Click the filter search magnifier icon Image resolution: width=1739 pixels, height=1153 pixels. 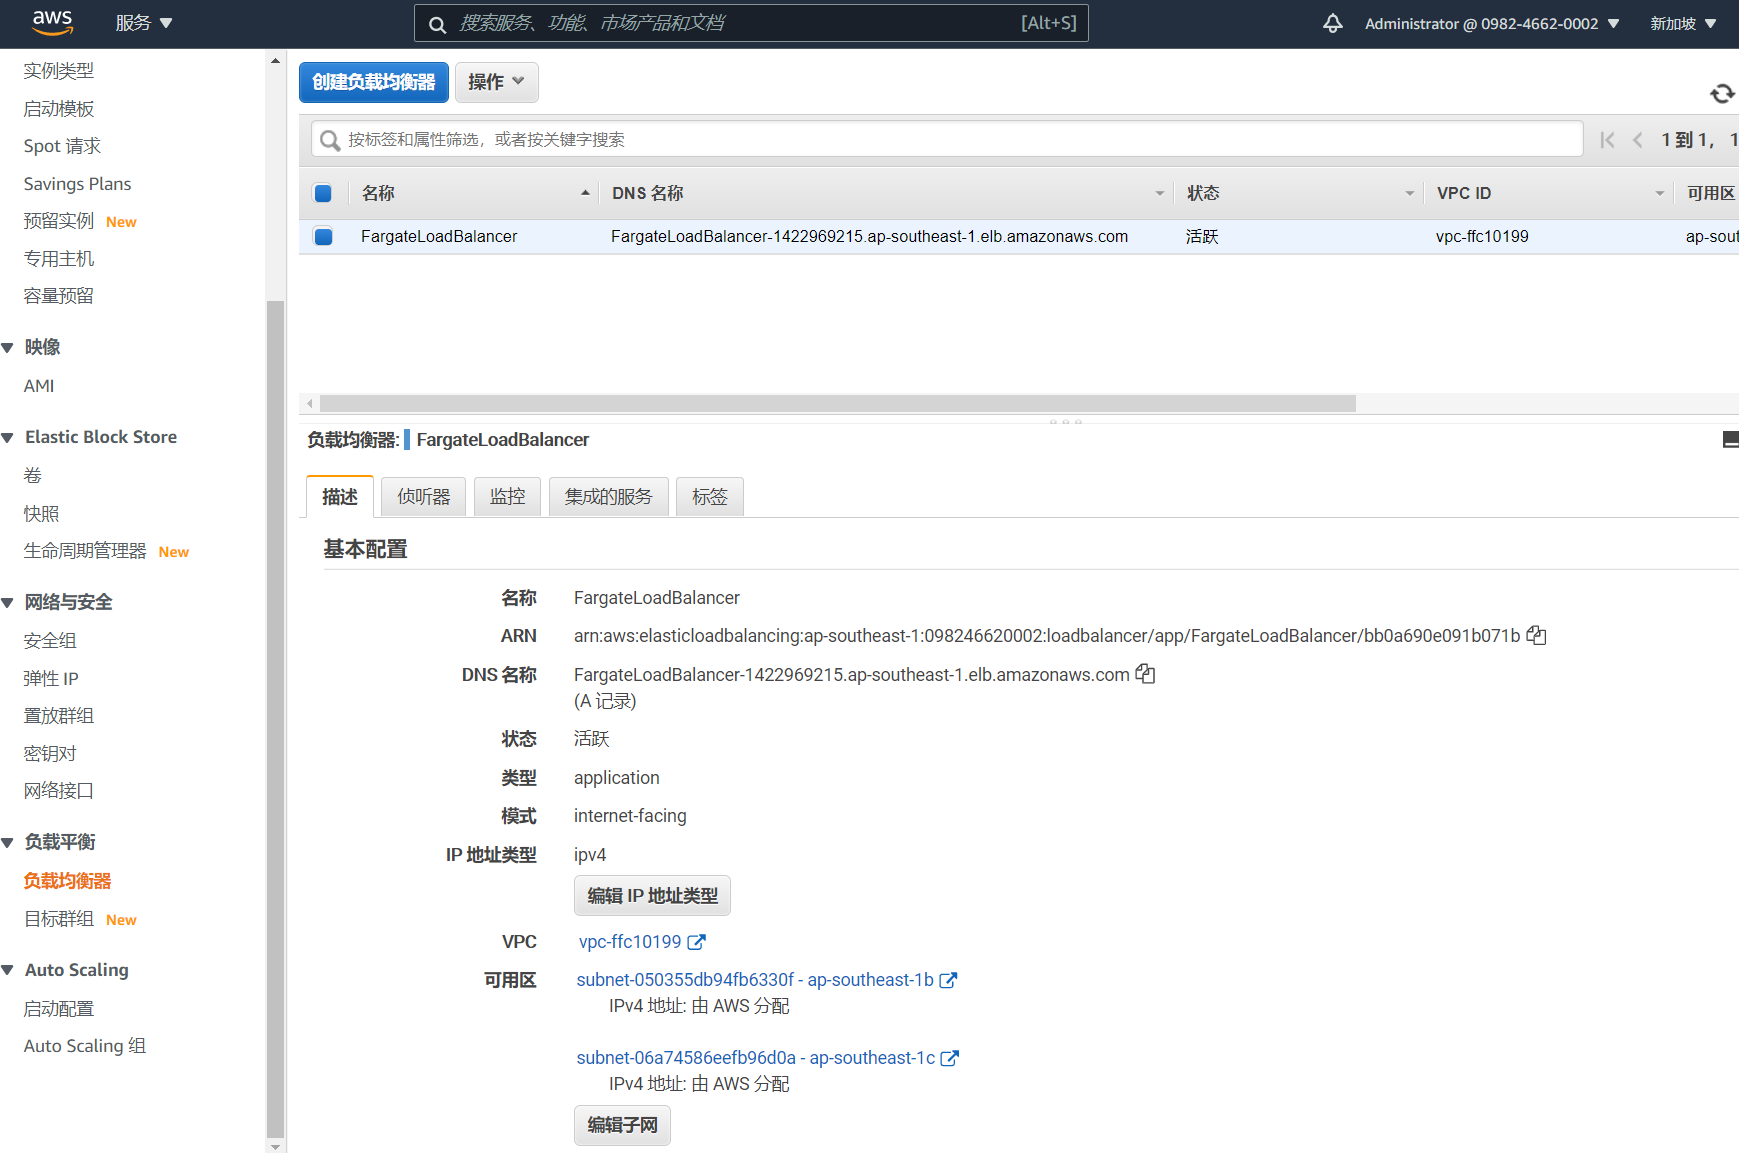(x=329, y=140)
